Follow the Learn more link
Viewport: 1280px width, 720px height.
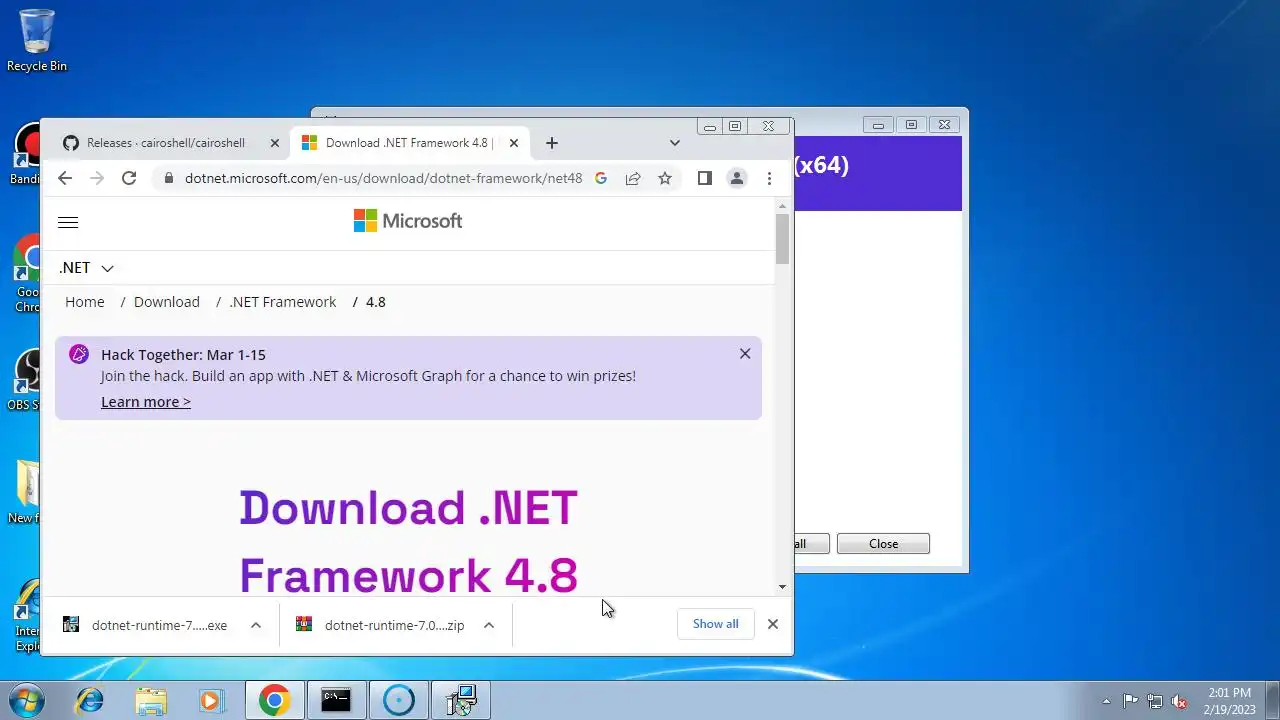(146, 402)
